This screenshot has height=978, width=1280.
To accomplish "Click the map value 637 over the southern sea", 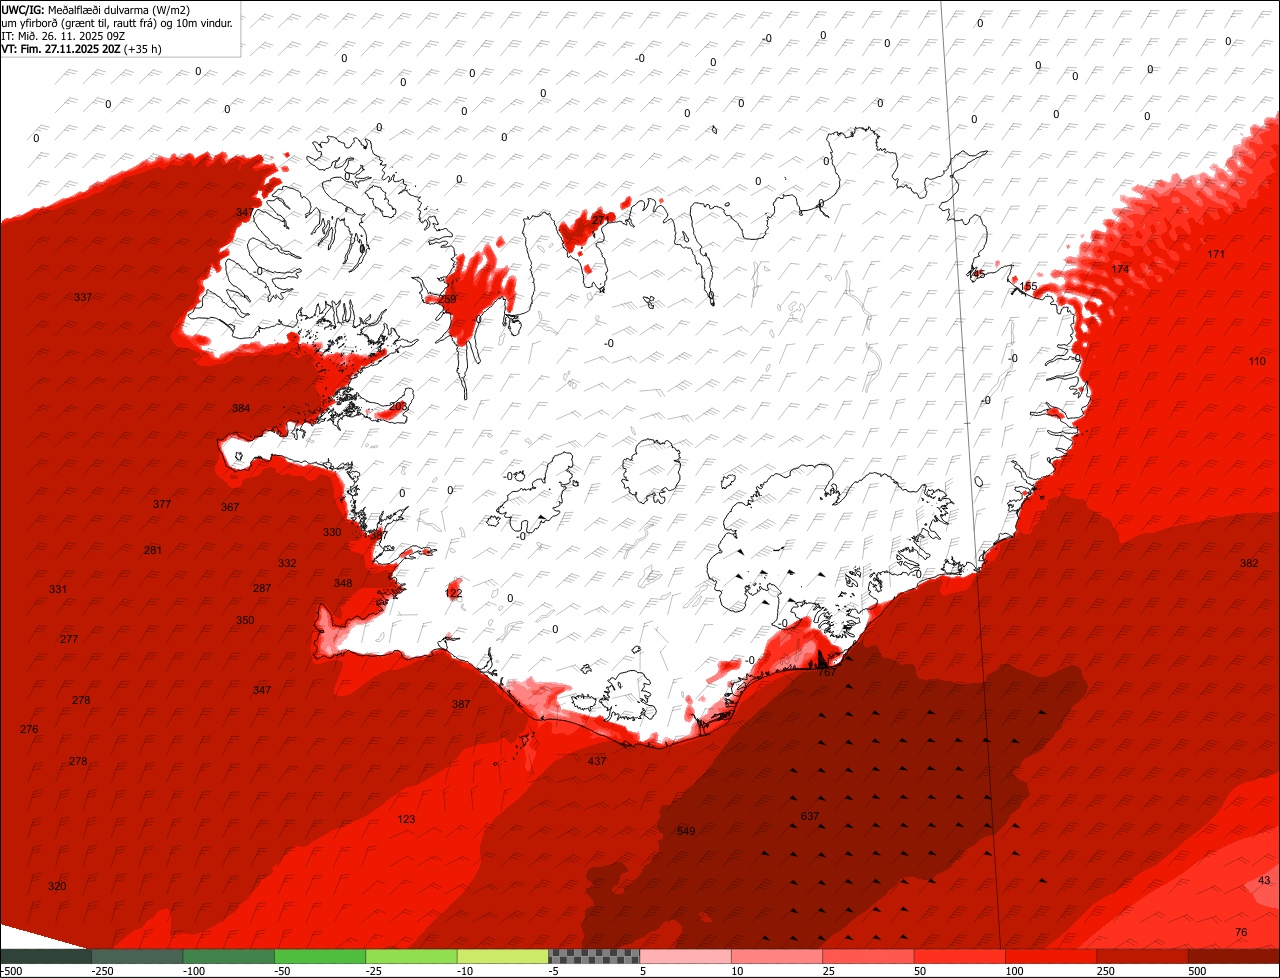I will pyautogui.click(x=810, y=817).
